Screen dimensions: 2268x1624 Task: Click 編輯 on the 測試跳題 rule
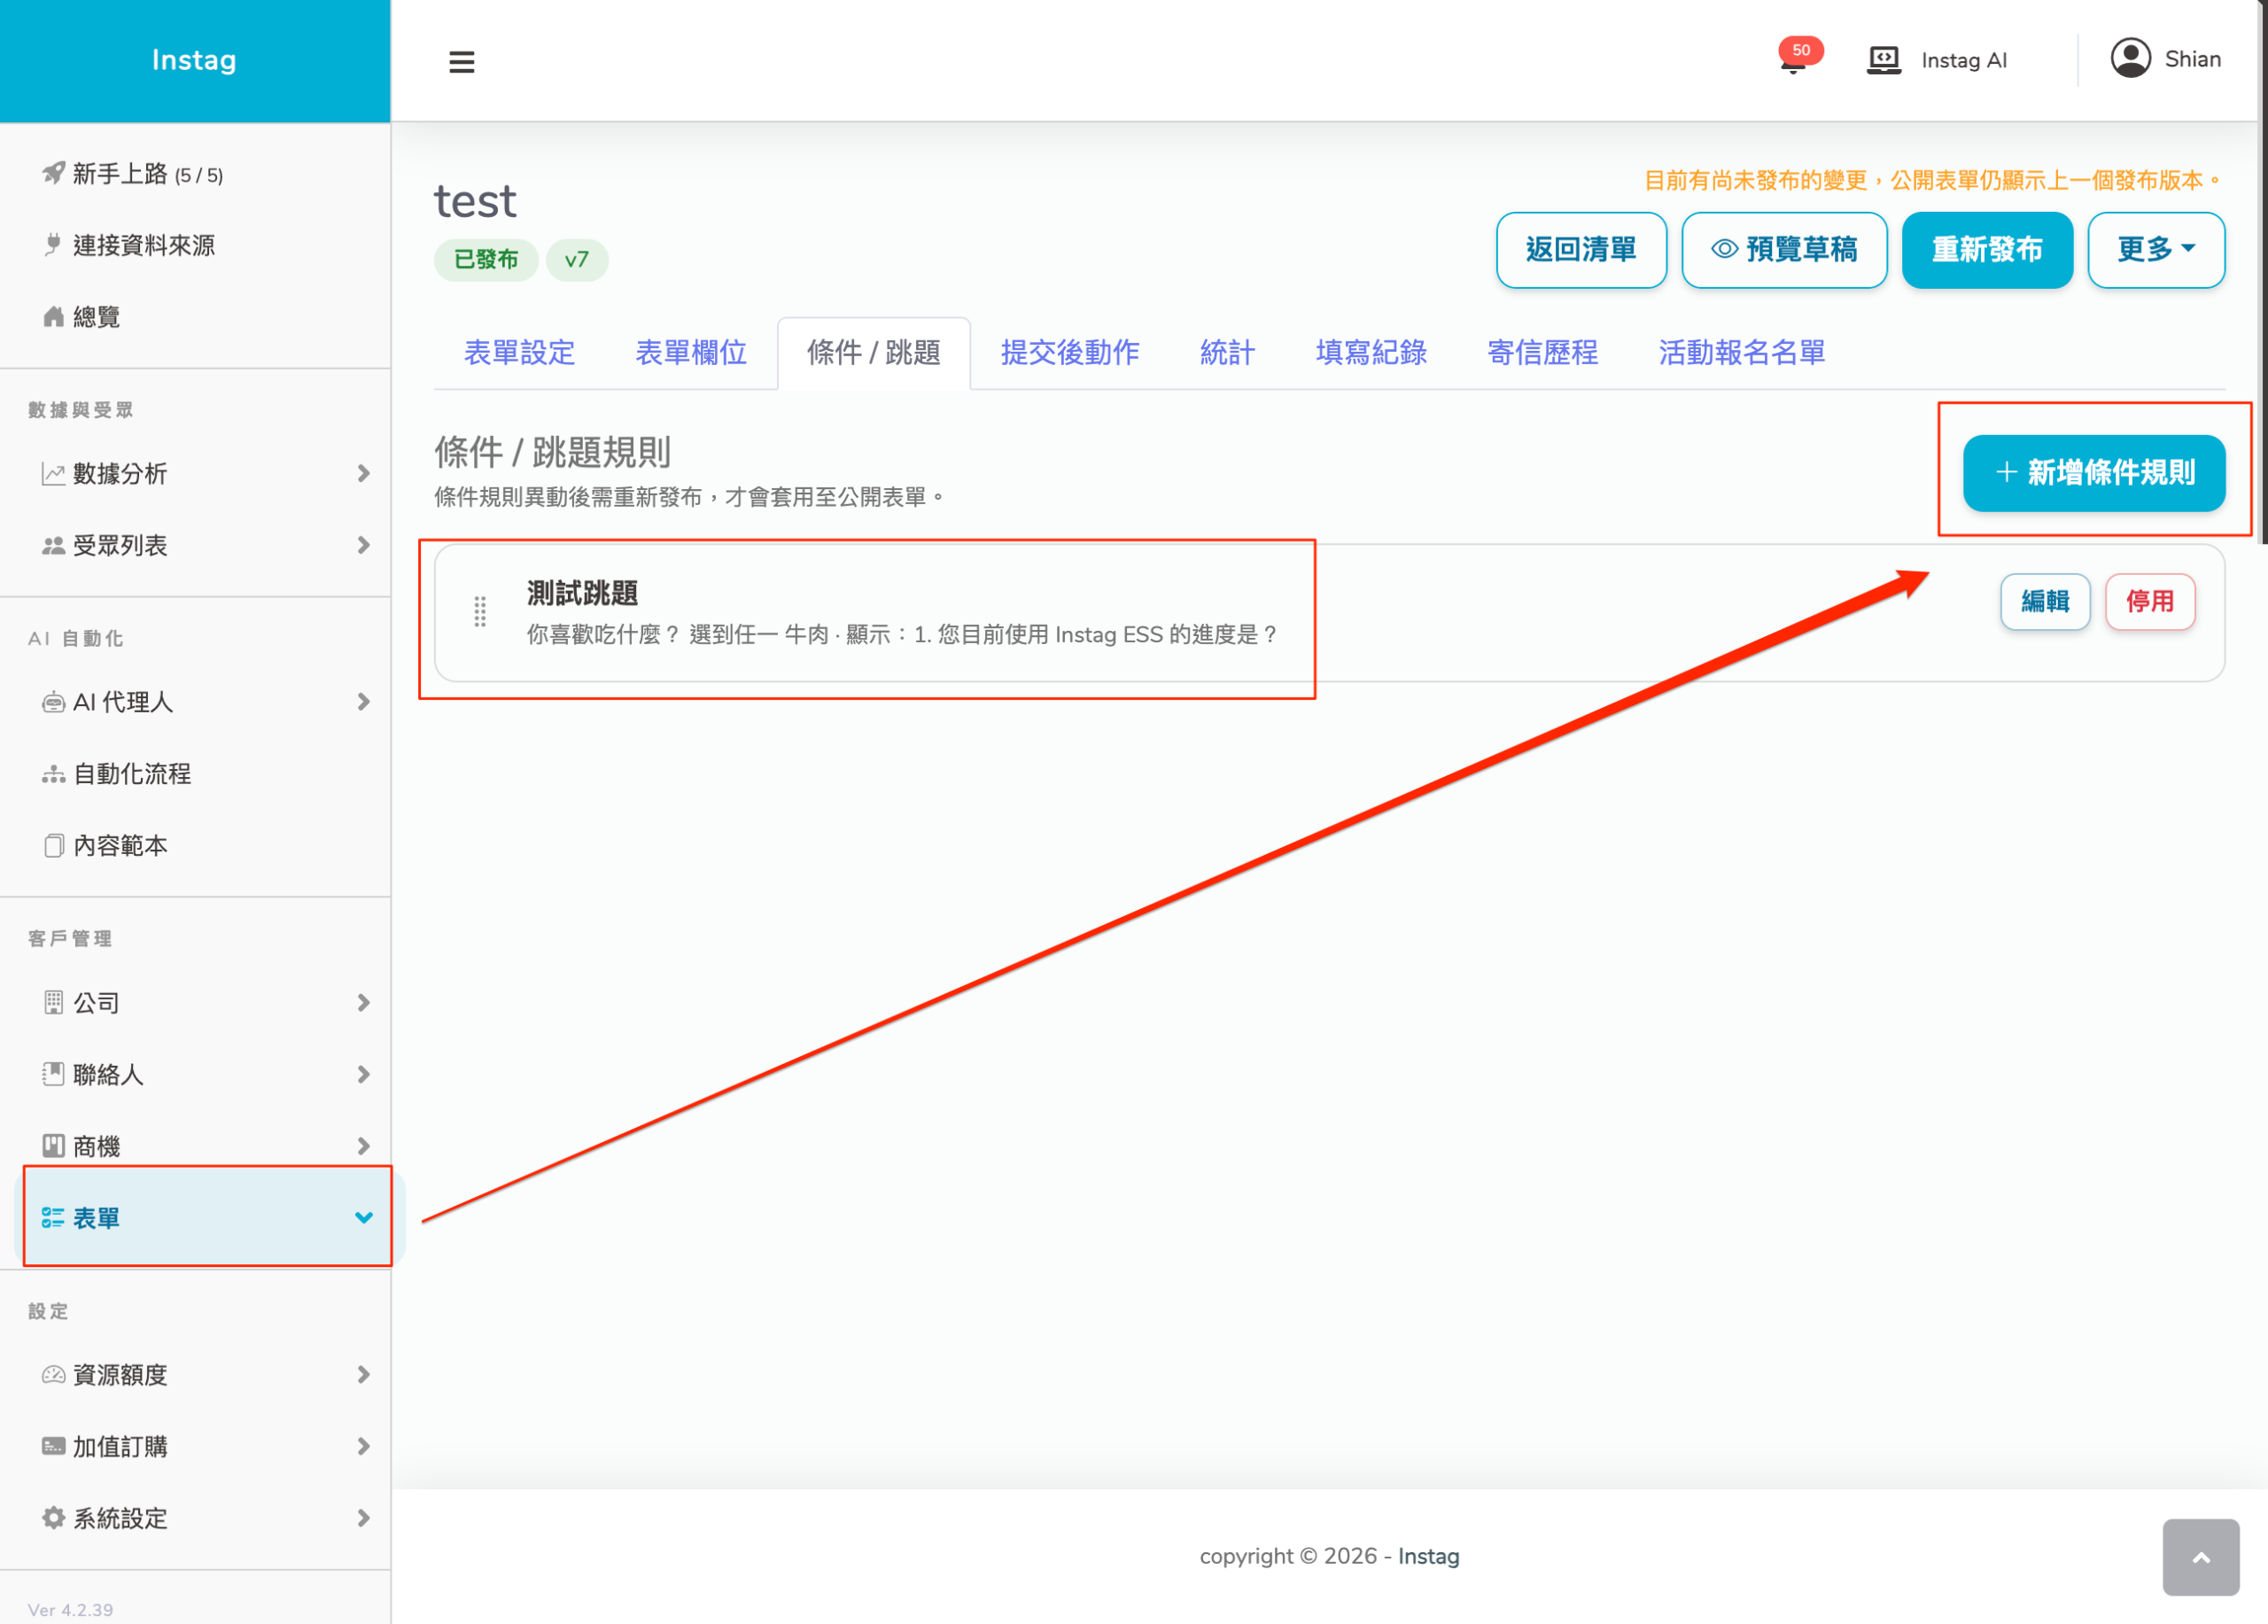click(x=2045, y=602)
